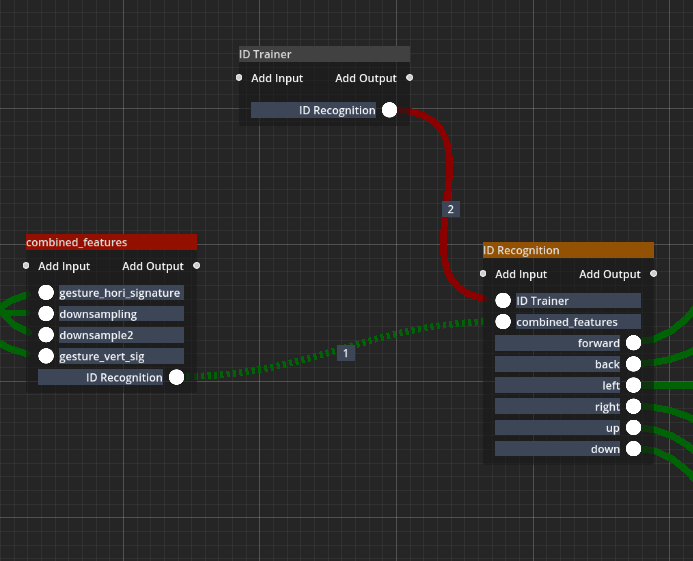This screenshot has width=693, height=561.
Task: Select the orange ID Recognition node title bar
Action: [x=568, y=250]
